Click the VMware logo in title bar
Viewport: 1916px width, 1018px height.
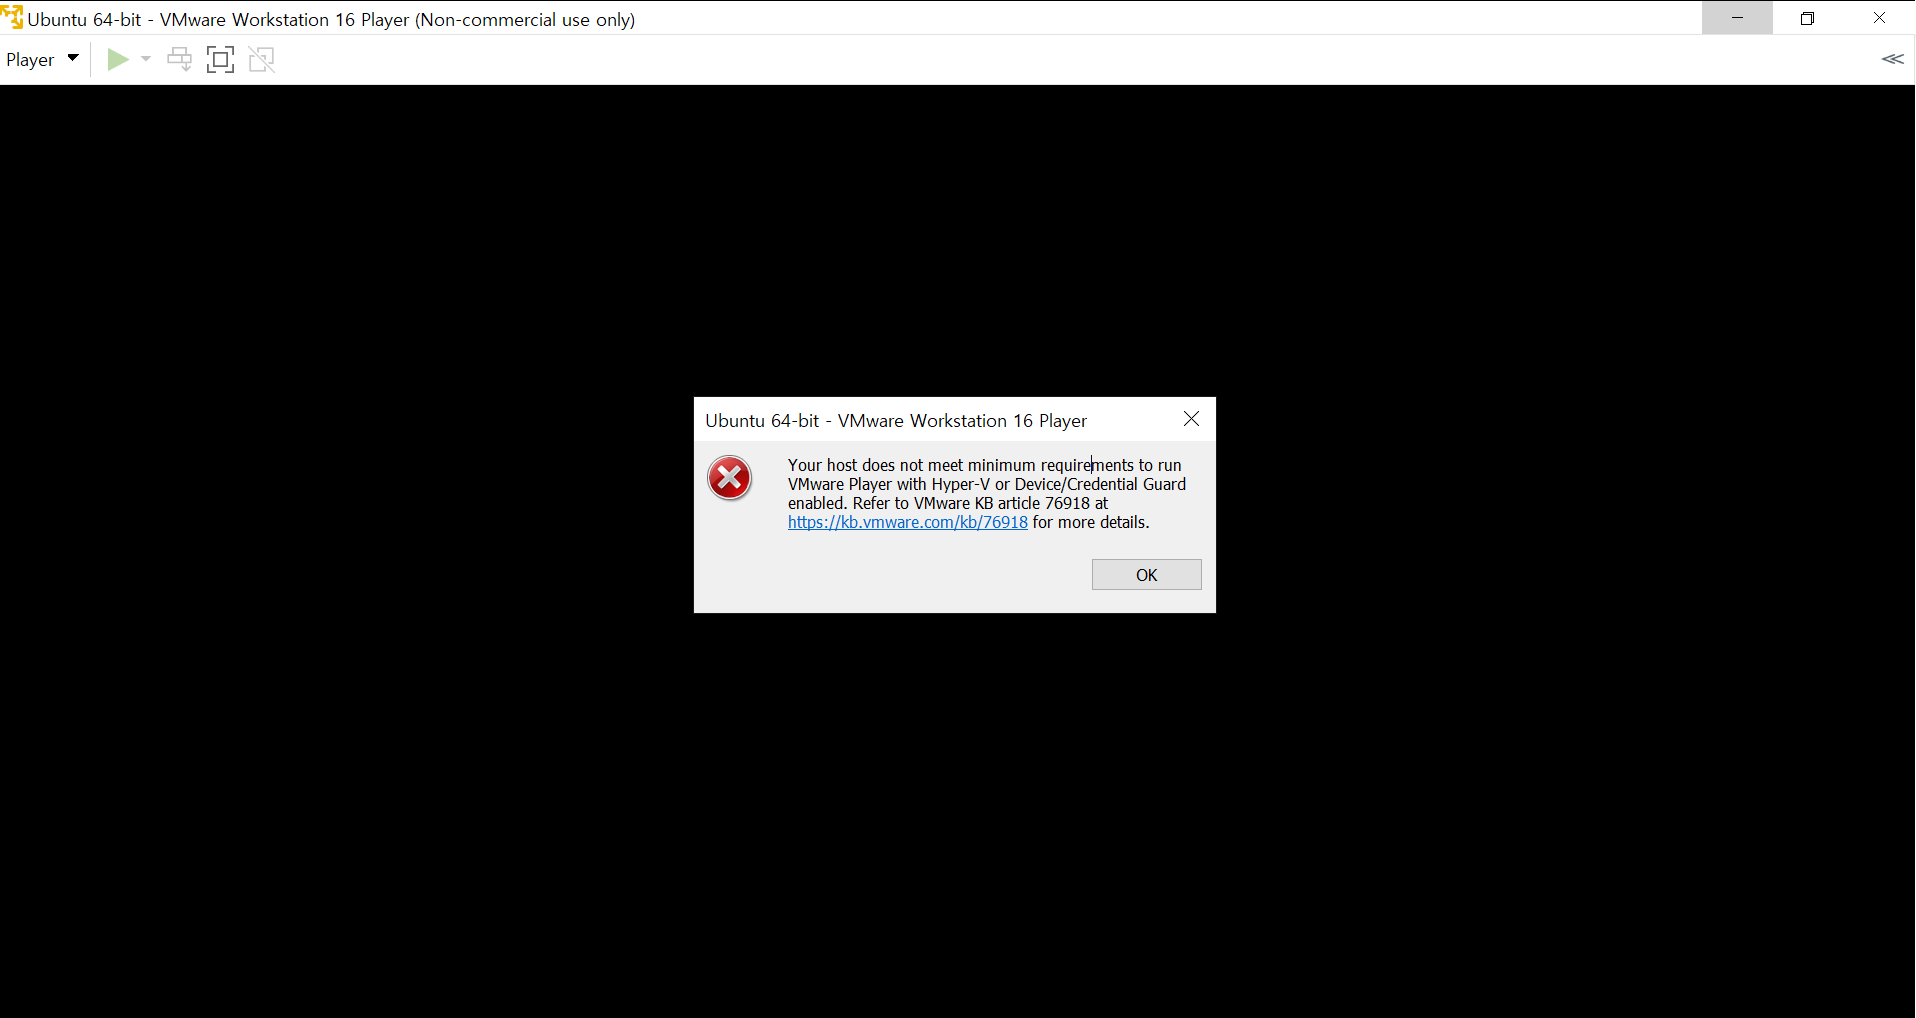(12, 18)
